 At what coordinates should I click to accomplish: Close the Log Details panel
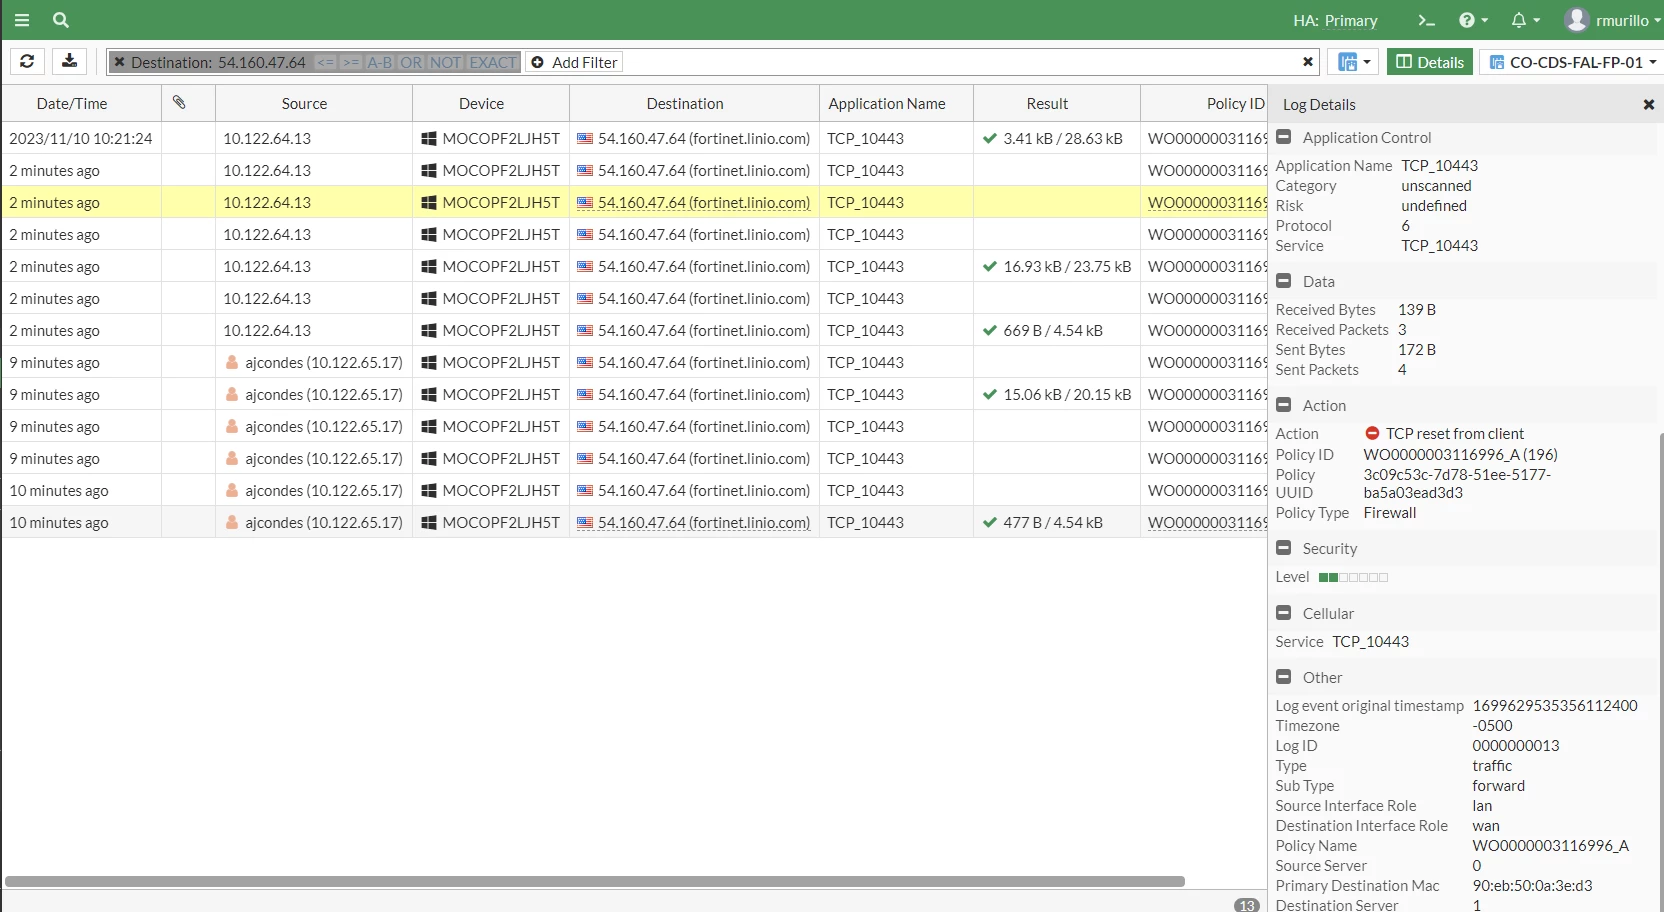click(1648, 104)
